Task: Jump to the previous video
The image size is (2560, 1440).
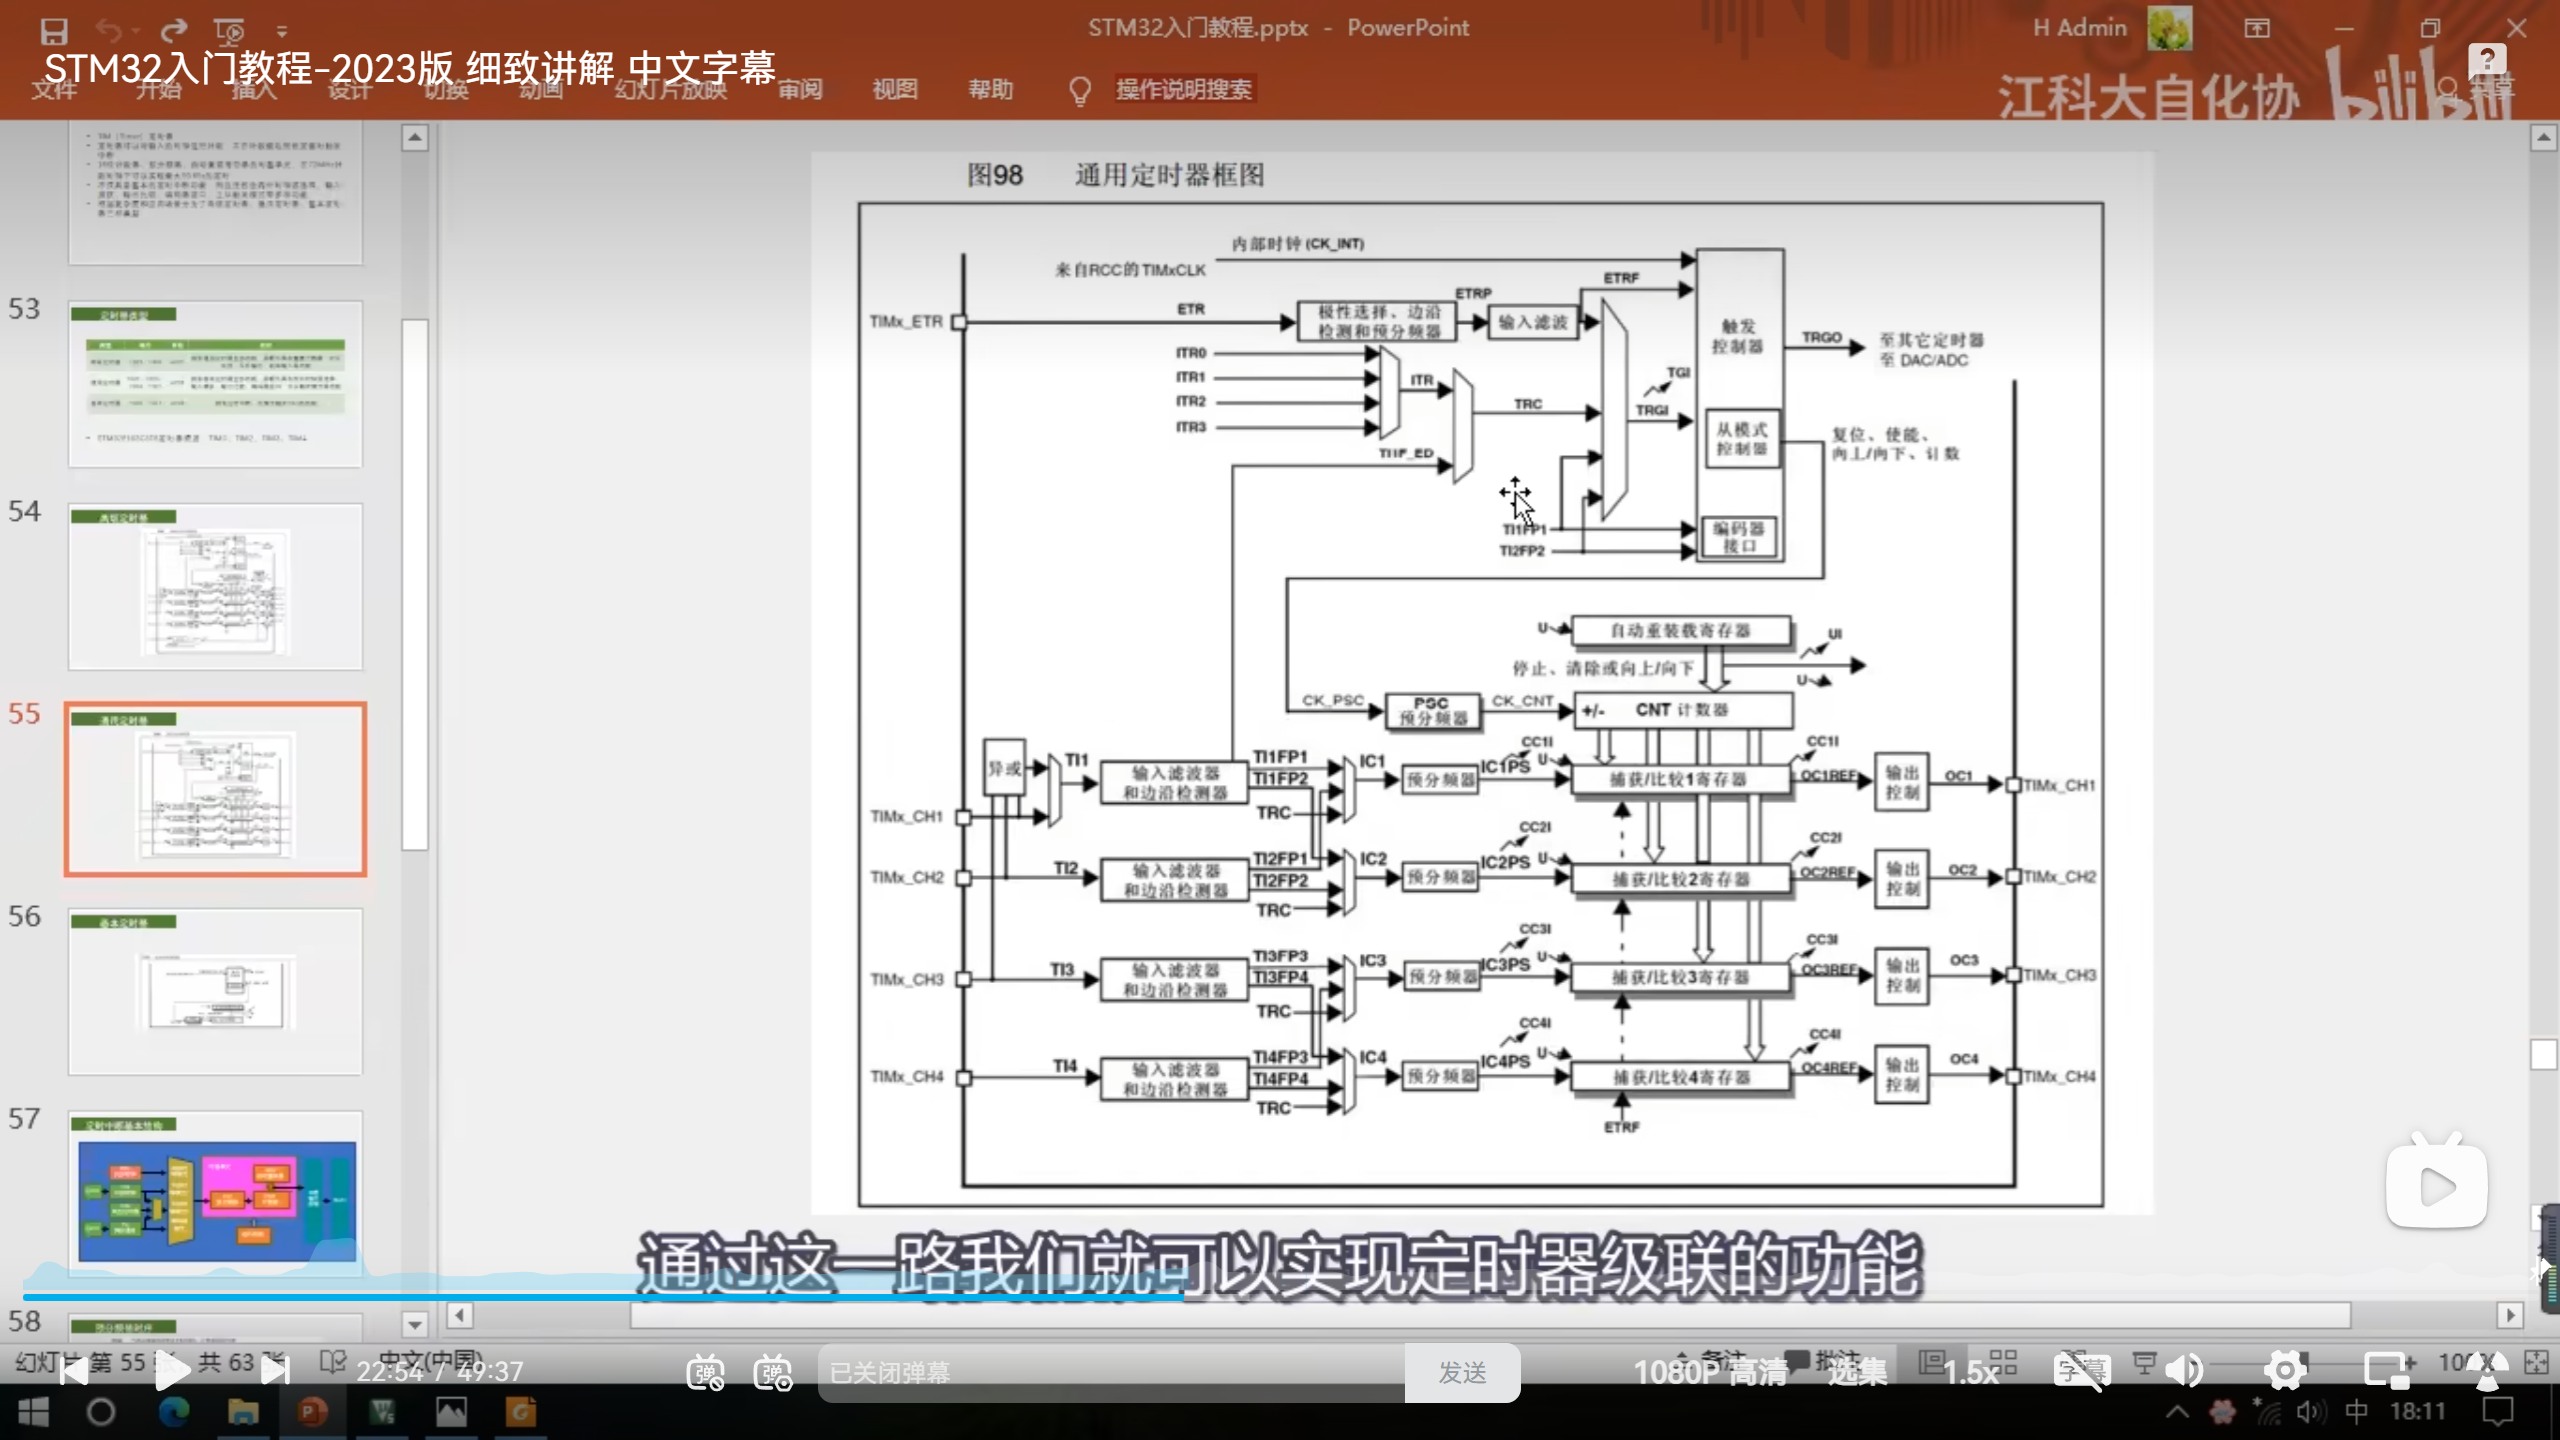Action: tap(73, 1371)
